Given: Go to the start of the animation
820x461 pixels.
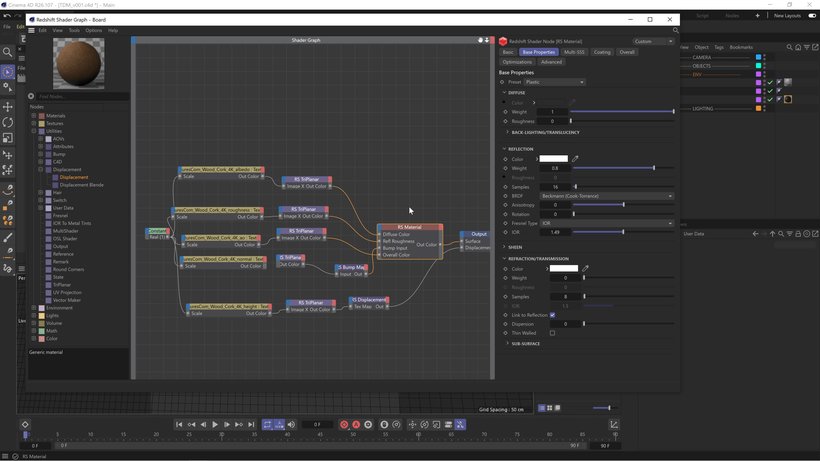Looking at the screenshot, I should coord(179,424).
